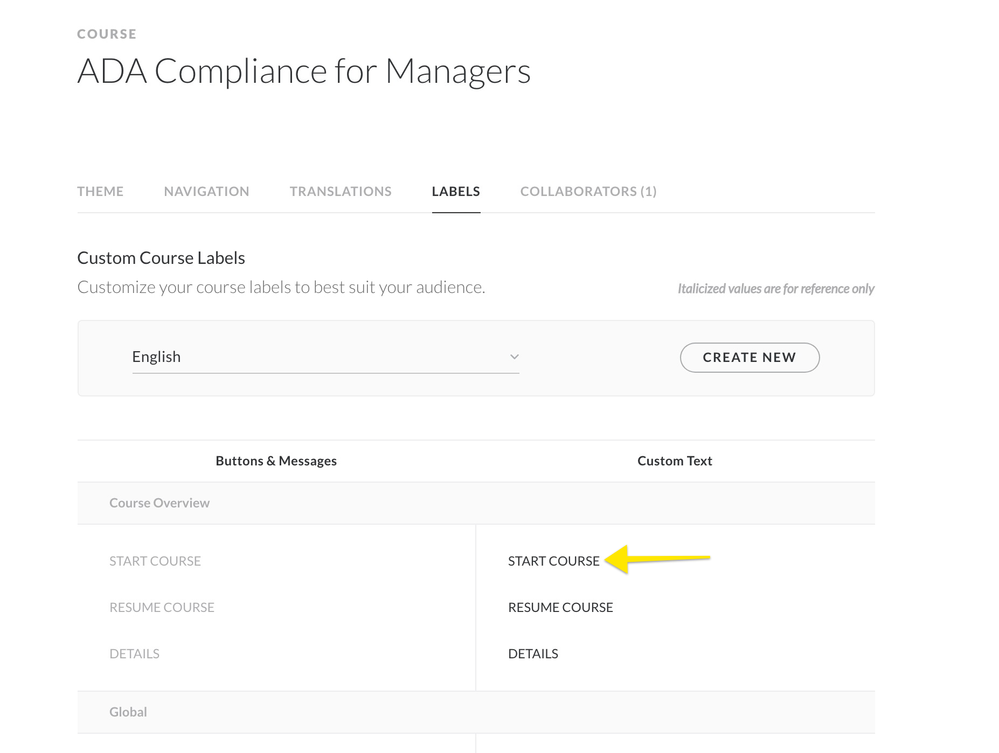Viewport: 999px width, 753px height.
Task: Click the gray DETAILS reference label
Action: [134, 654]
